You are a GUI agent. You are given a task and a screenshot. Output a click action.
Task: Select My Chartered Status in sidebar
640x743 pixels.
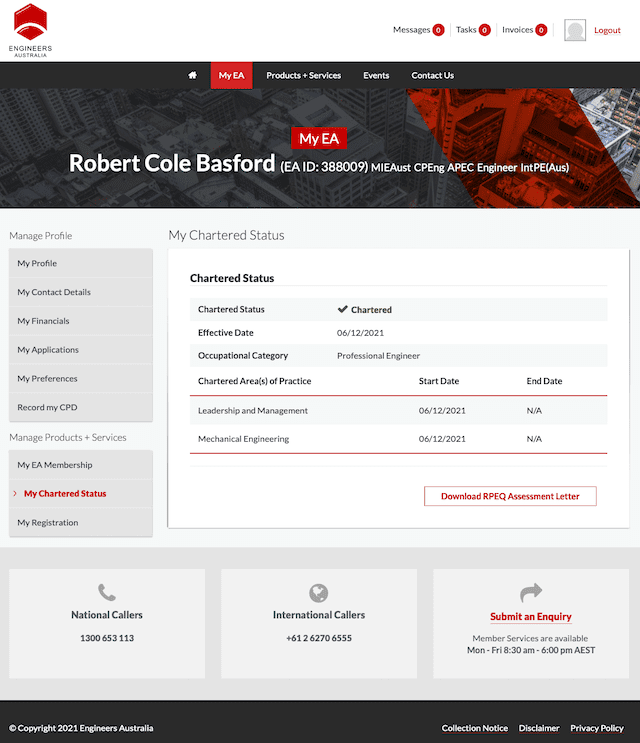[x=81, y=493]
